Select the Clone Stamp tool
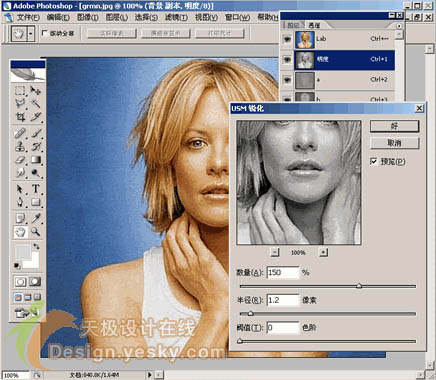Screen dimensions: 436x380 [x=20, y=146]
